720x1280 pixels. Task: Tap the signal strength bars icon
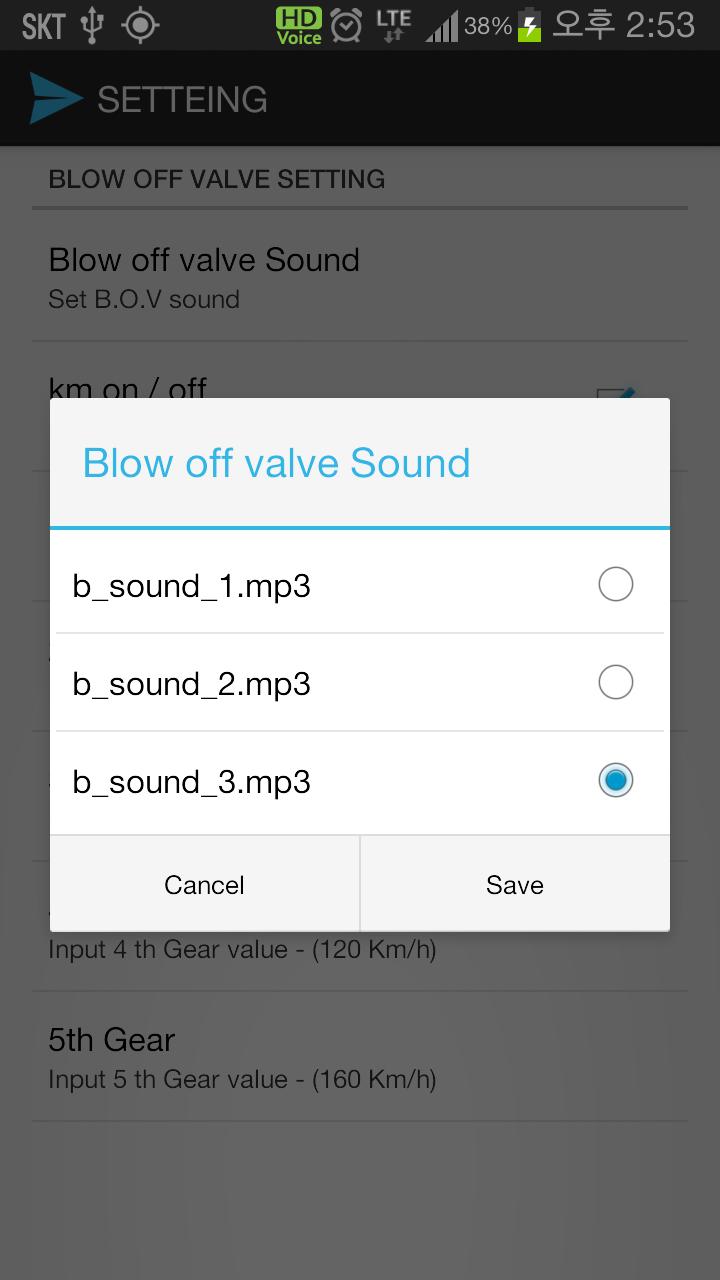[442, 26]
